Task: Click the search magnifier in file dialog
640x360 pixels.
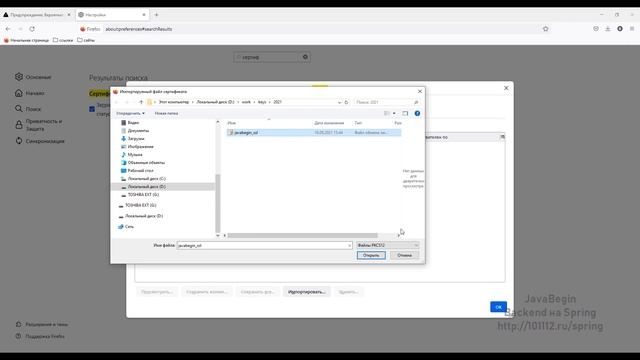Action: tap(416, 102)
